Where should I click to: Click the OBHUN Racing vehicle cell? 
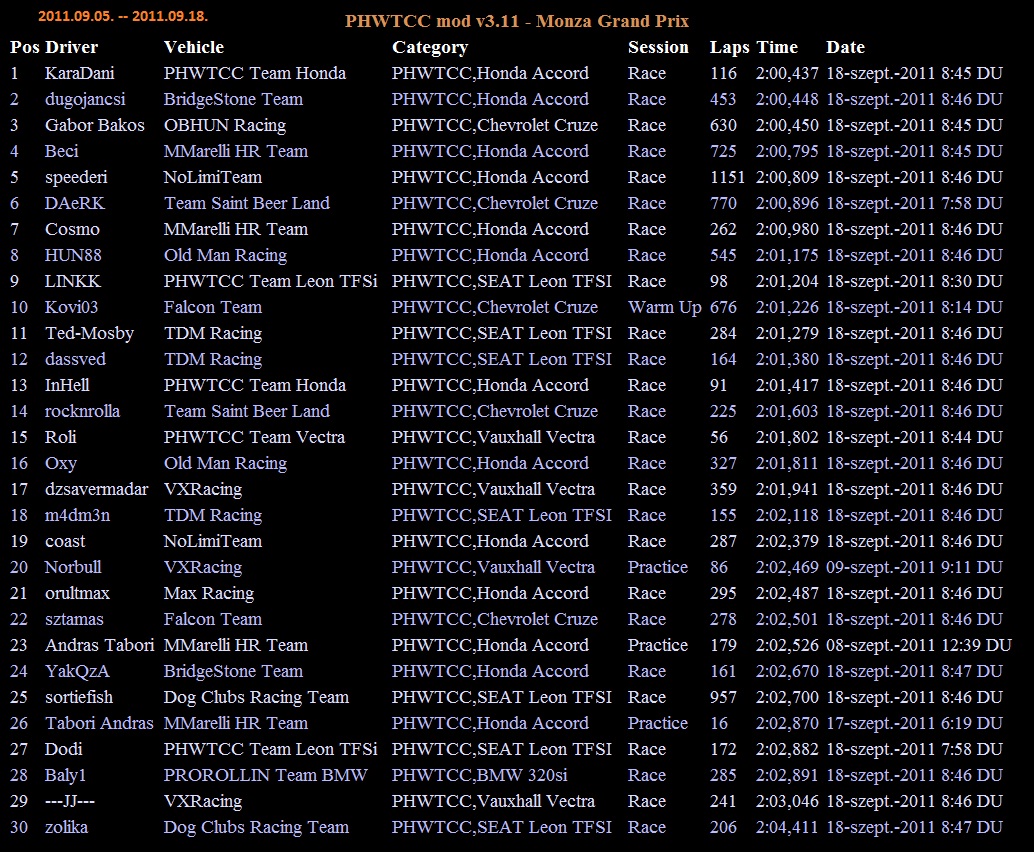pos(225,125)
